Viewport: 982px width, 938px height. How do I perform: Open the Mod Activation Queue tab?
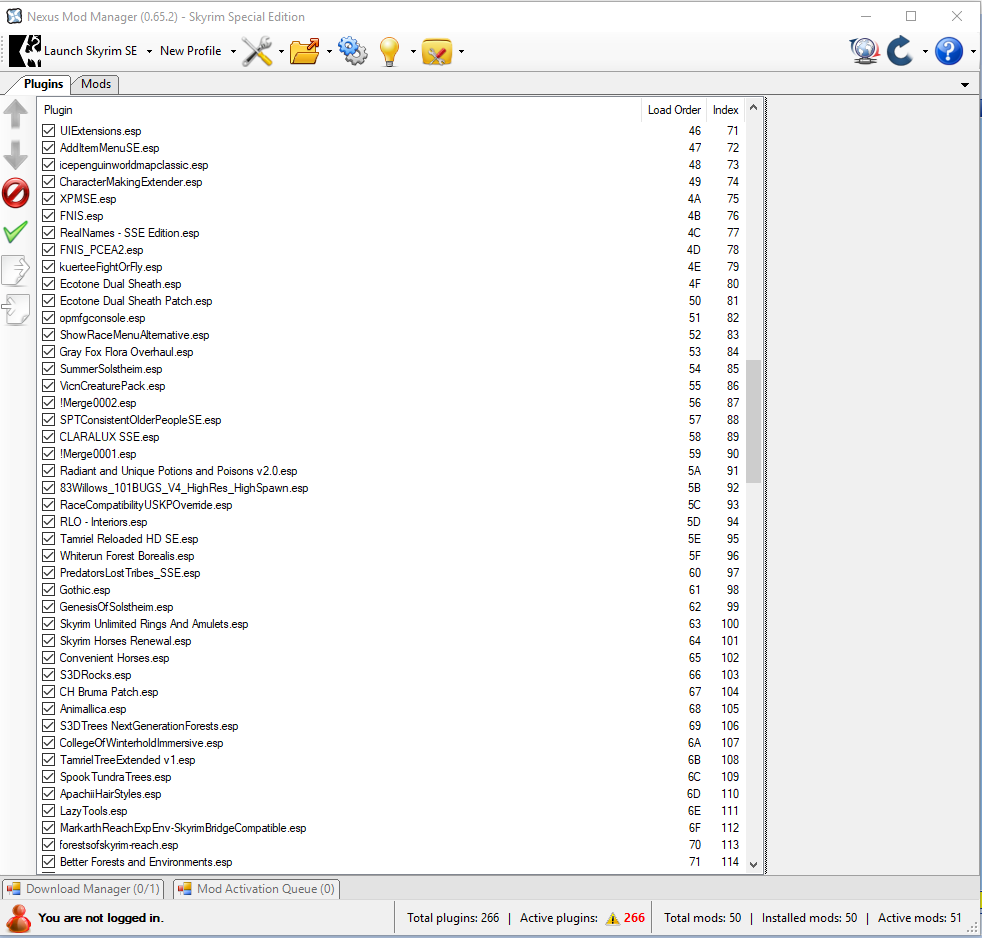point(257,889)
